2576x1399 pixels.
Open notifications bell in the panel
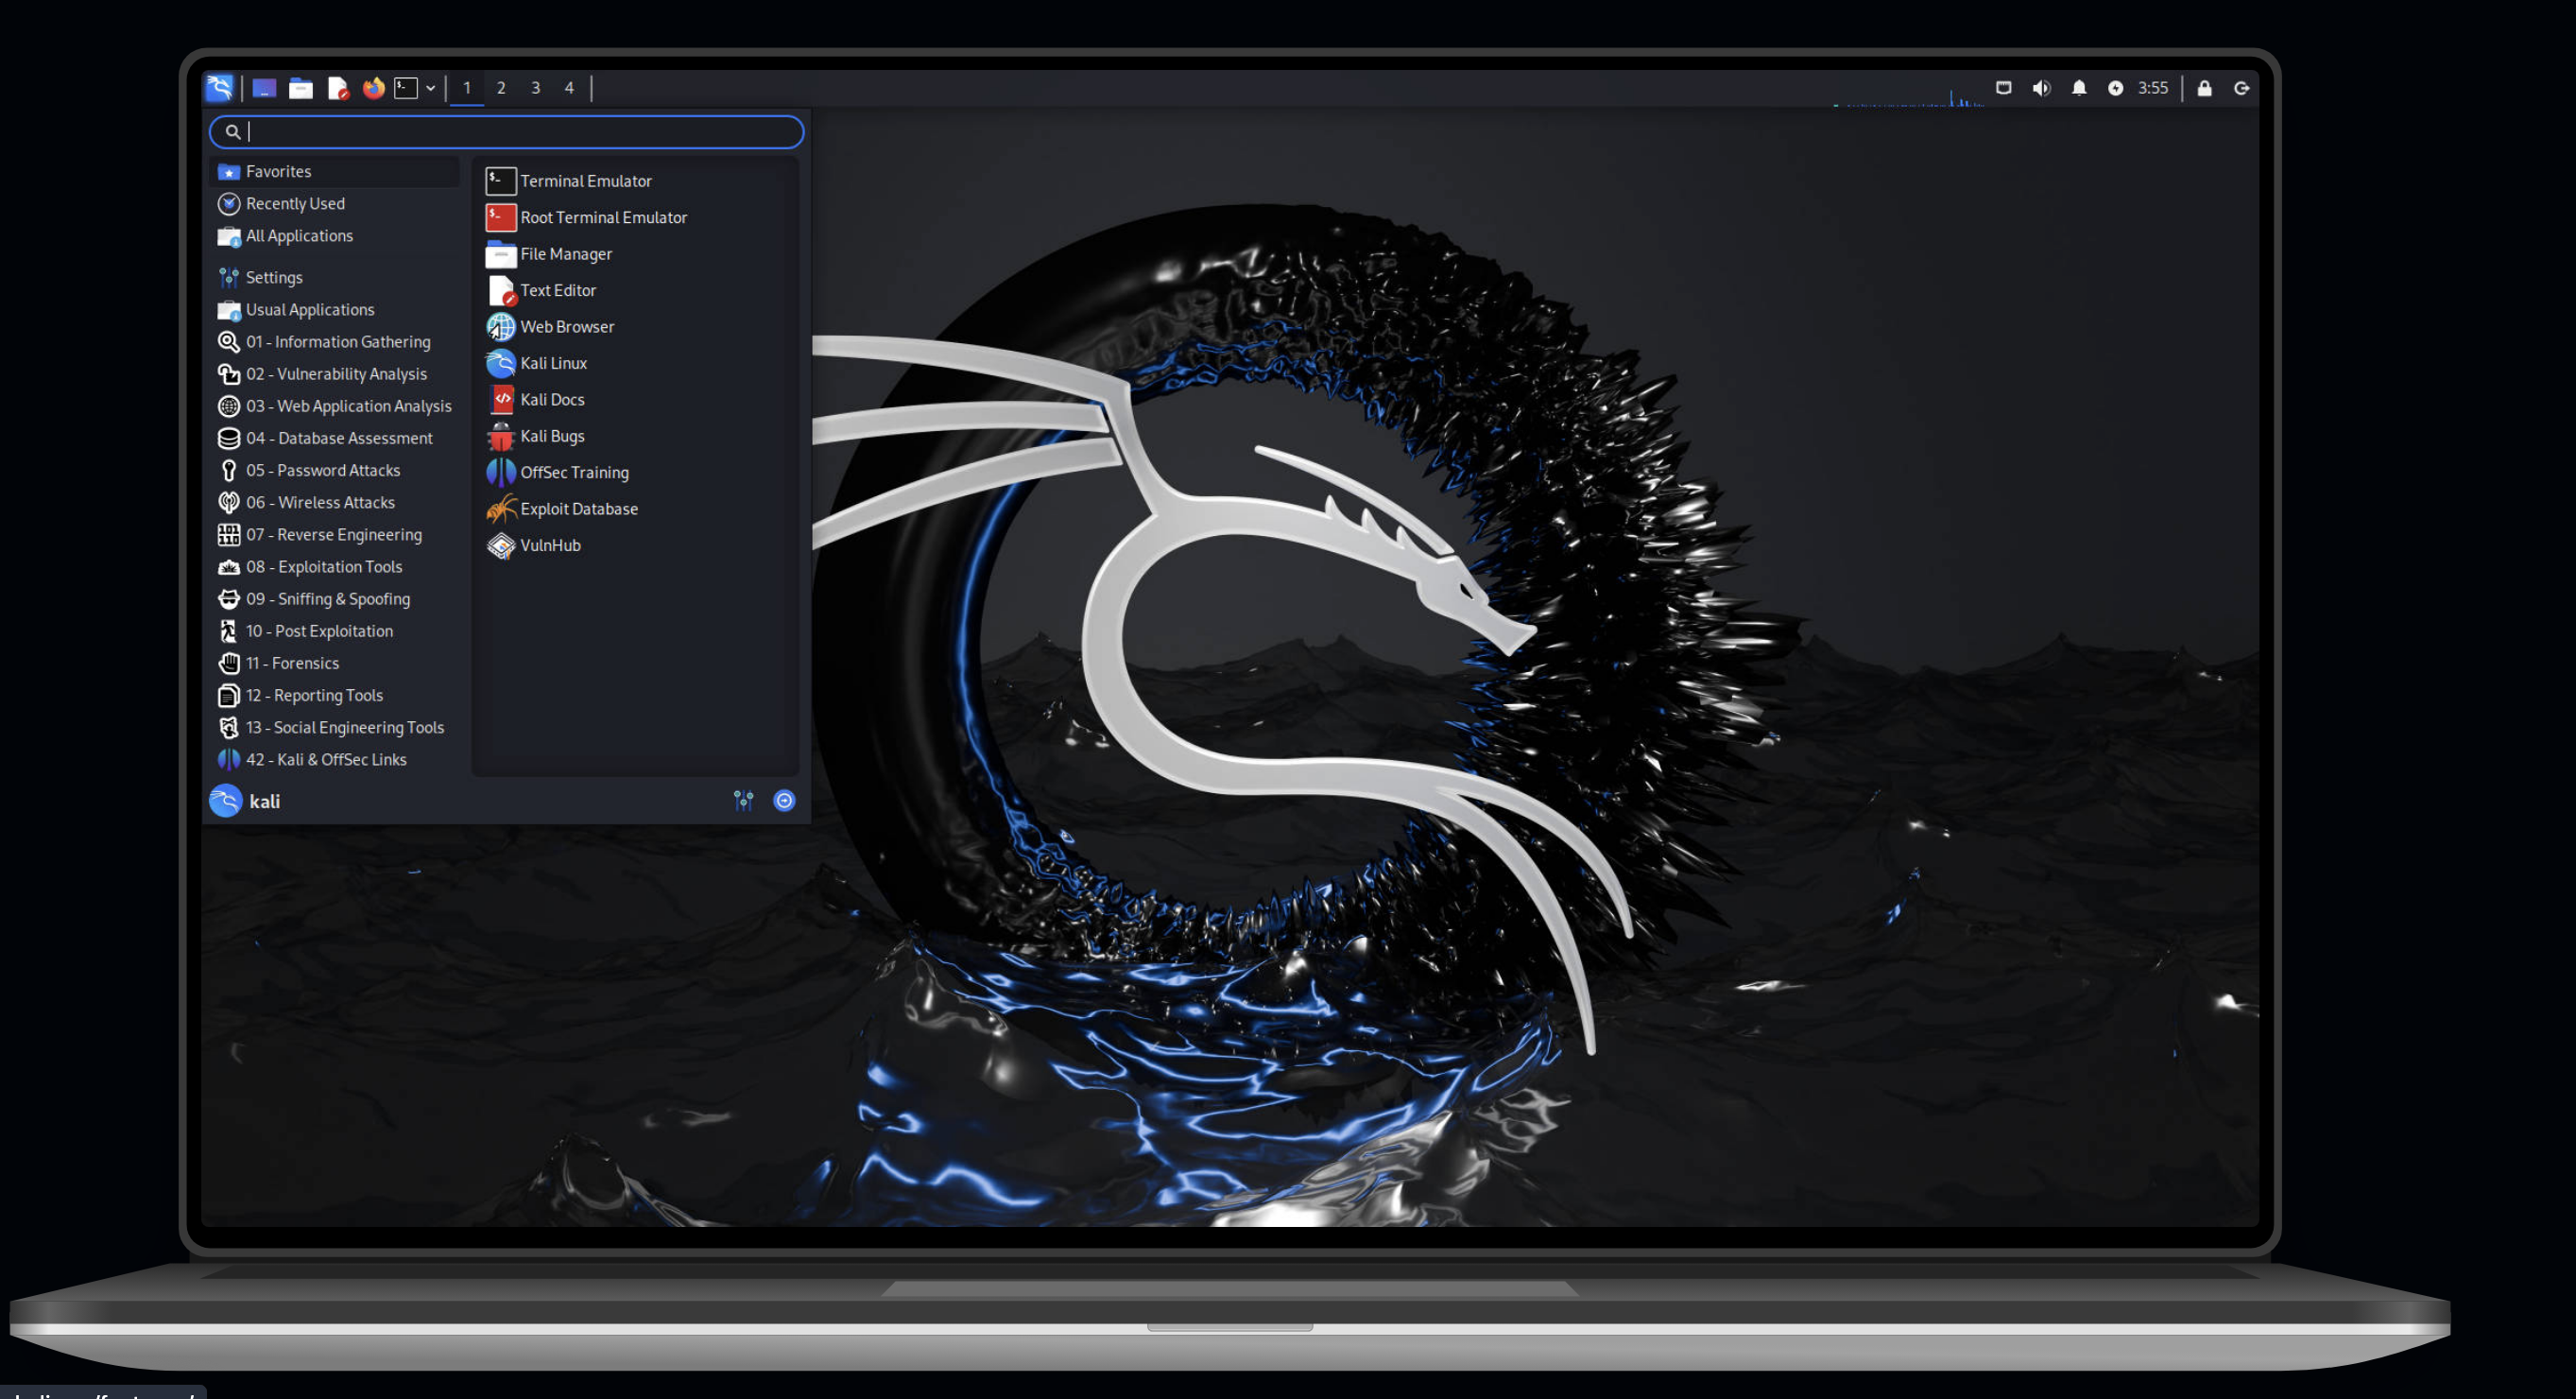[2079, 88]
